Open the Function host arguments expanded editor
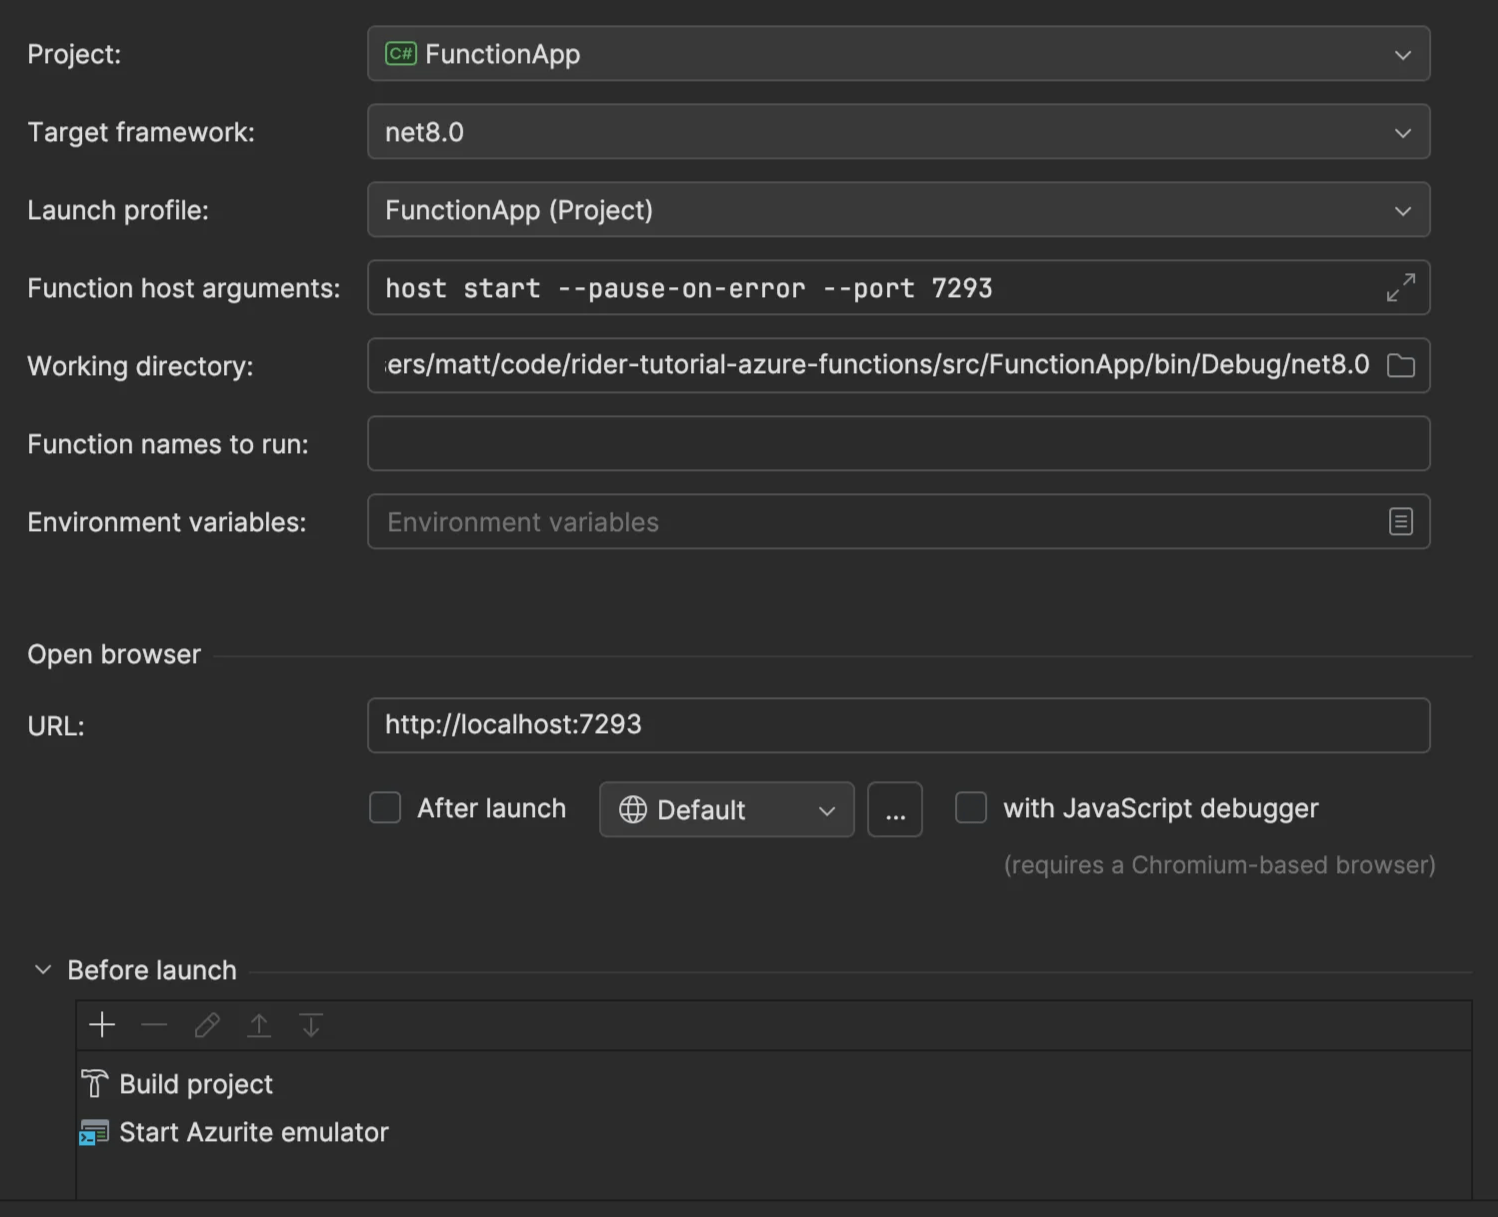 click(x=1401, y=288)
